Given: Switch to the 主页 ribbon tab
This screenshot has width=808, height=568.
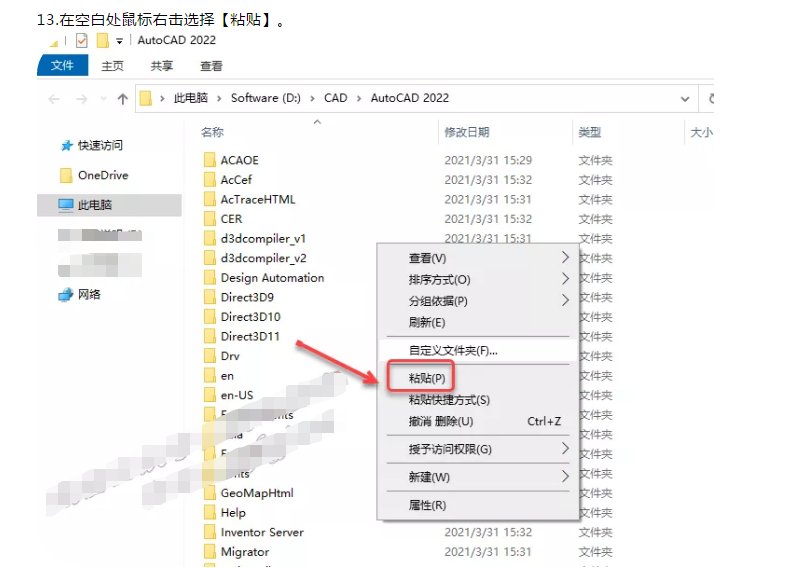Looking at the screenshot, I should click(x=112, y=66).
